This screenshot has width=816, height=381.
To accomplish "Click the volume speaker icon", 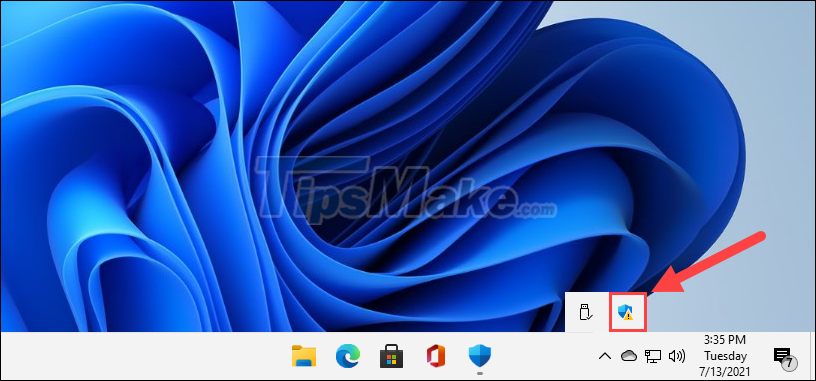I will 677,356.
